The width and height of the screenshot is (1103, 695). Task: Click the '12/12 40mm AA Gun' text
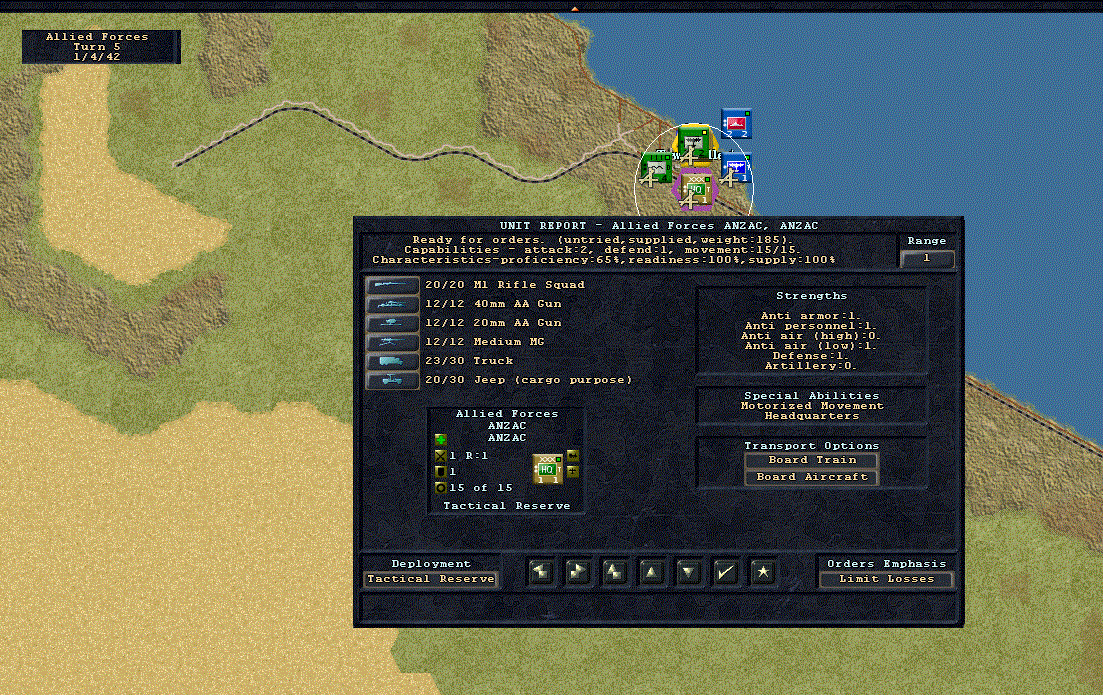[493, 304]
